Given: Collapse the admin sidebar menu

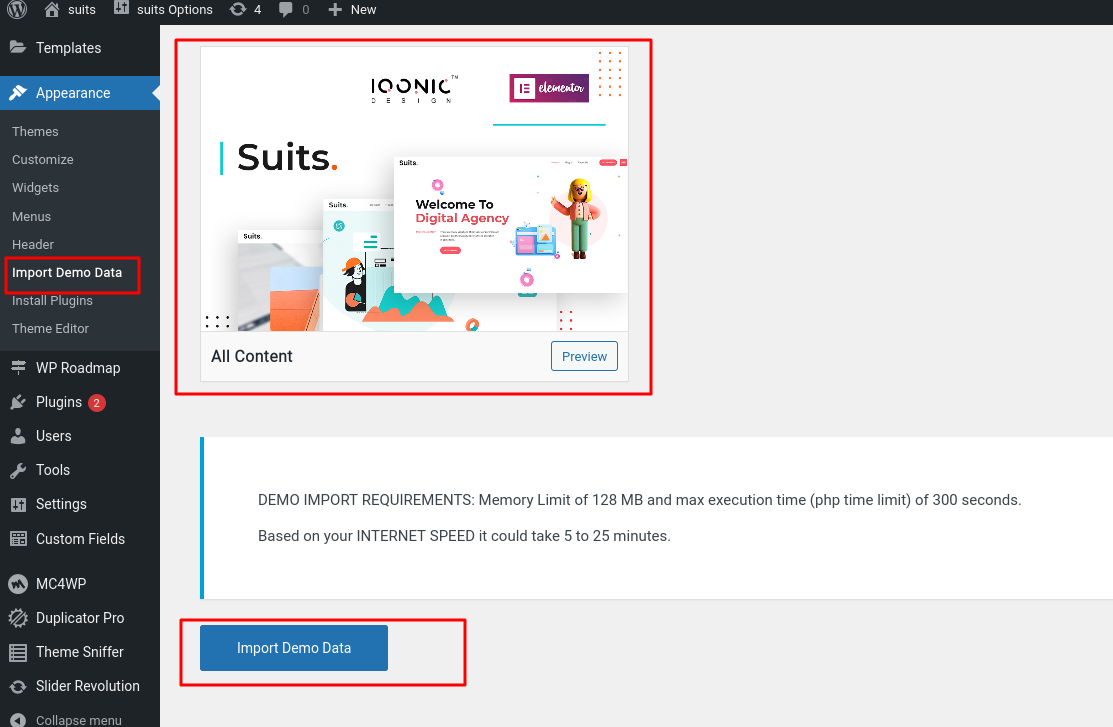Looking at the screenshot, I should click(x=80, y=719).
